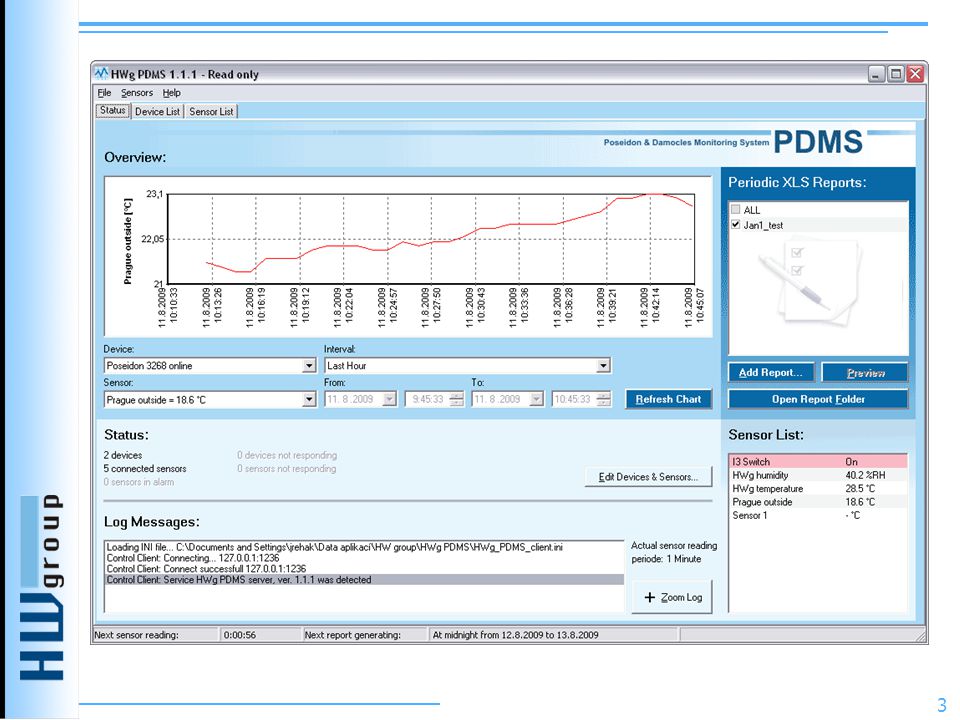Select the Loading INI file log line

pos(364,547)
